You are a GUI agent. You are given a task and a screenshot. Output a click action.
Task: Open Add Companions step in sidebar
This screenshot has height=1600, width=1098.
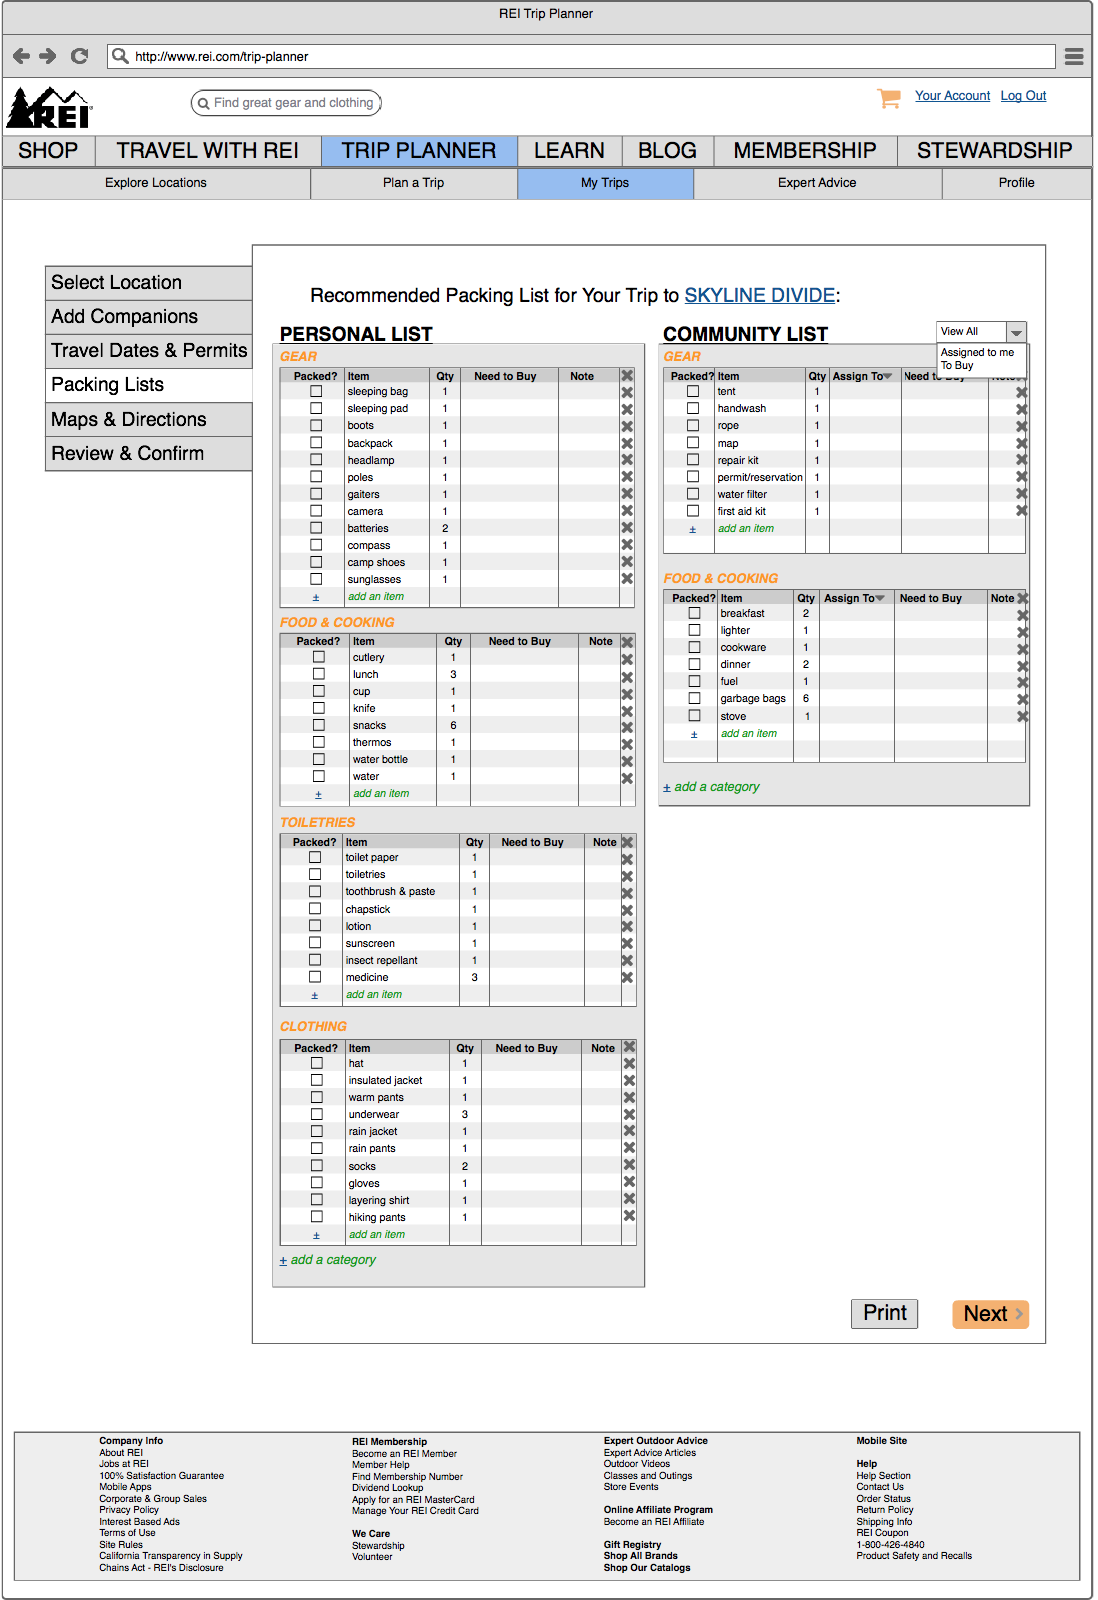(148, 317)
